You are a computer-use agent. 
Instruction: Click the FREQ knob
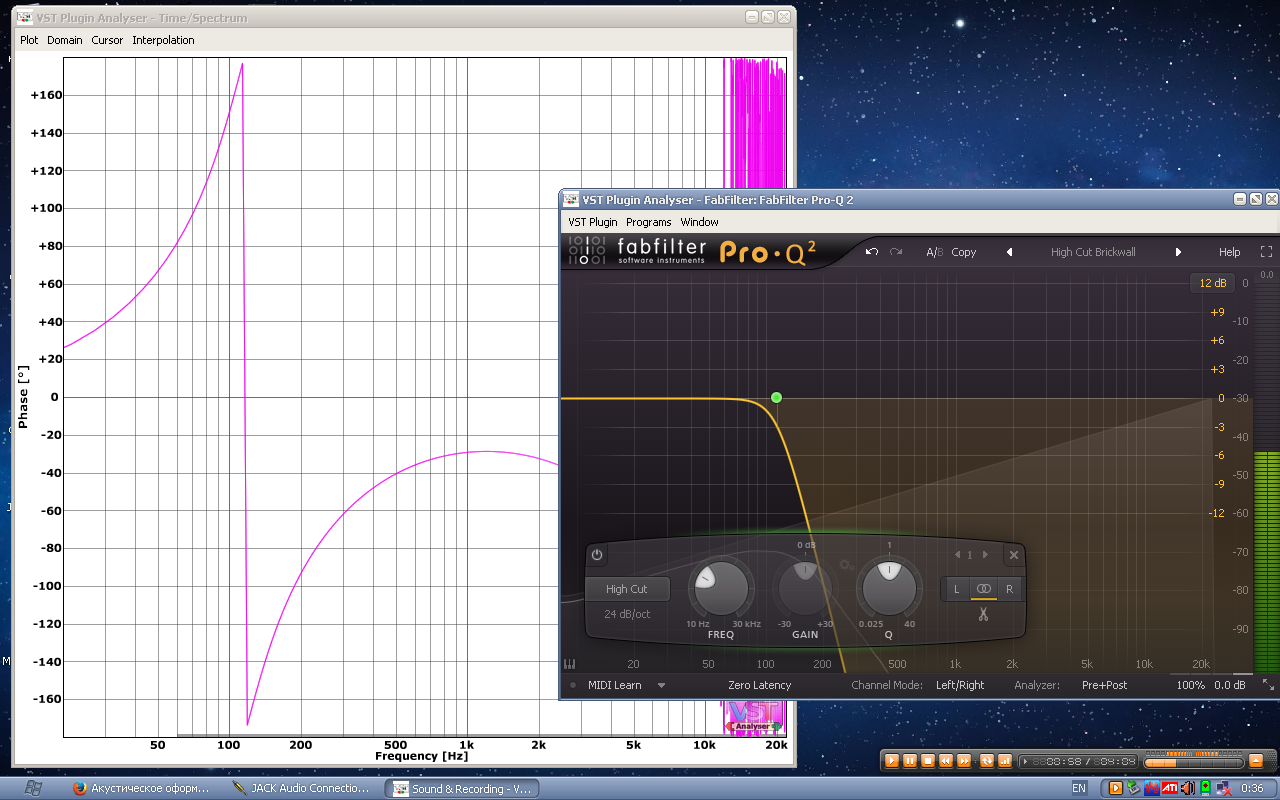pyautogui.click(x=720, y=588)
